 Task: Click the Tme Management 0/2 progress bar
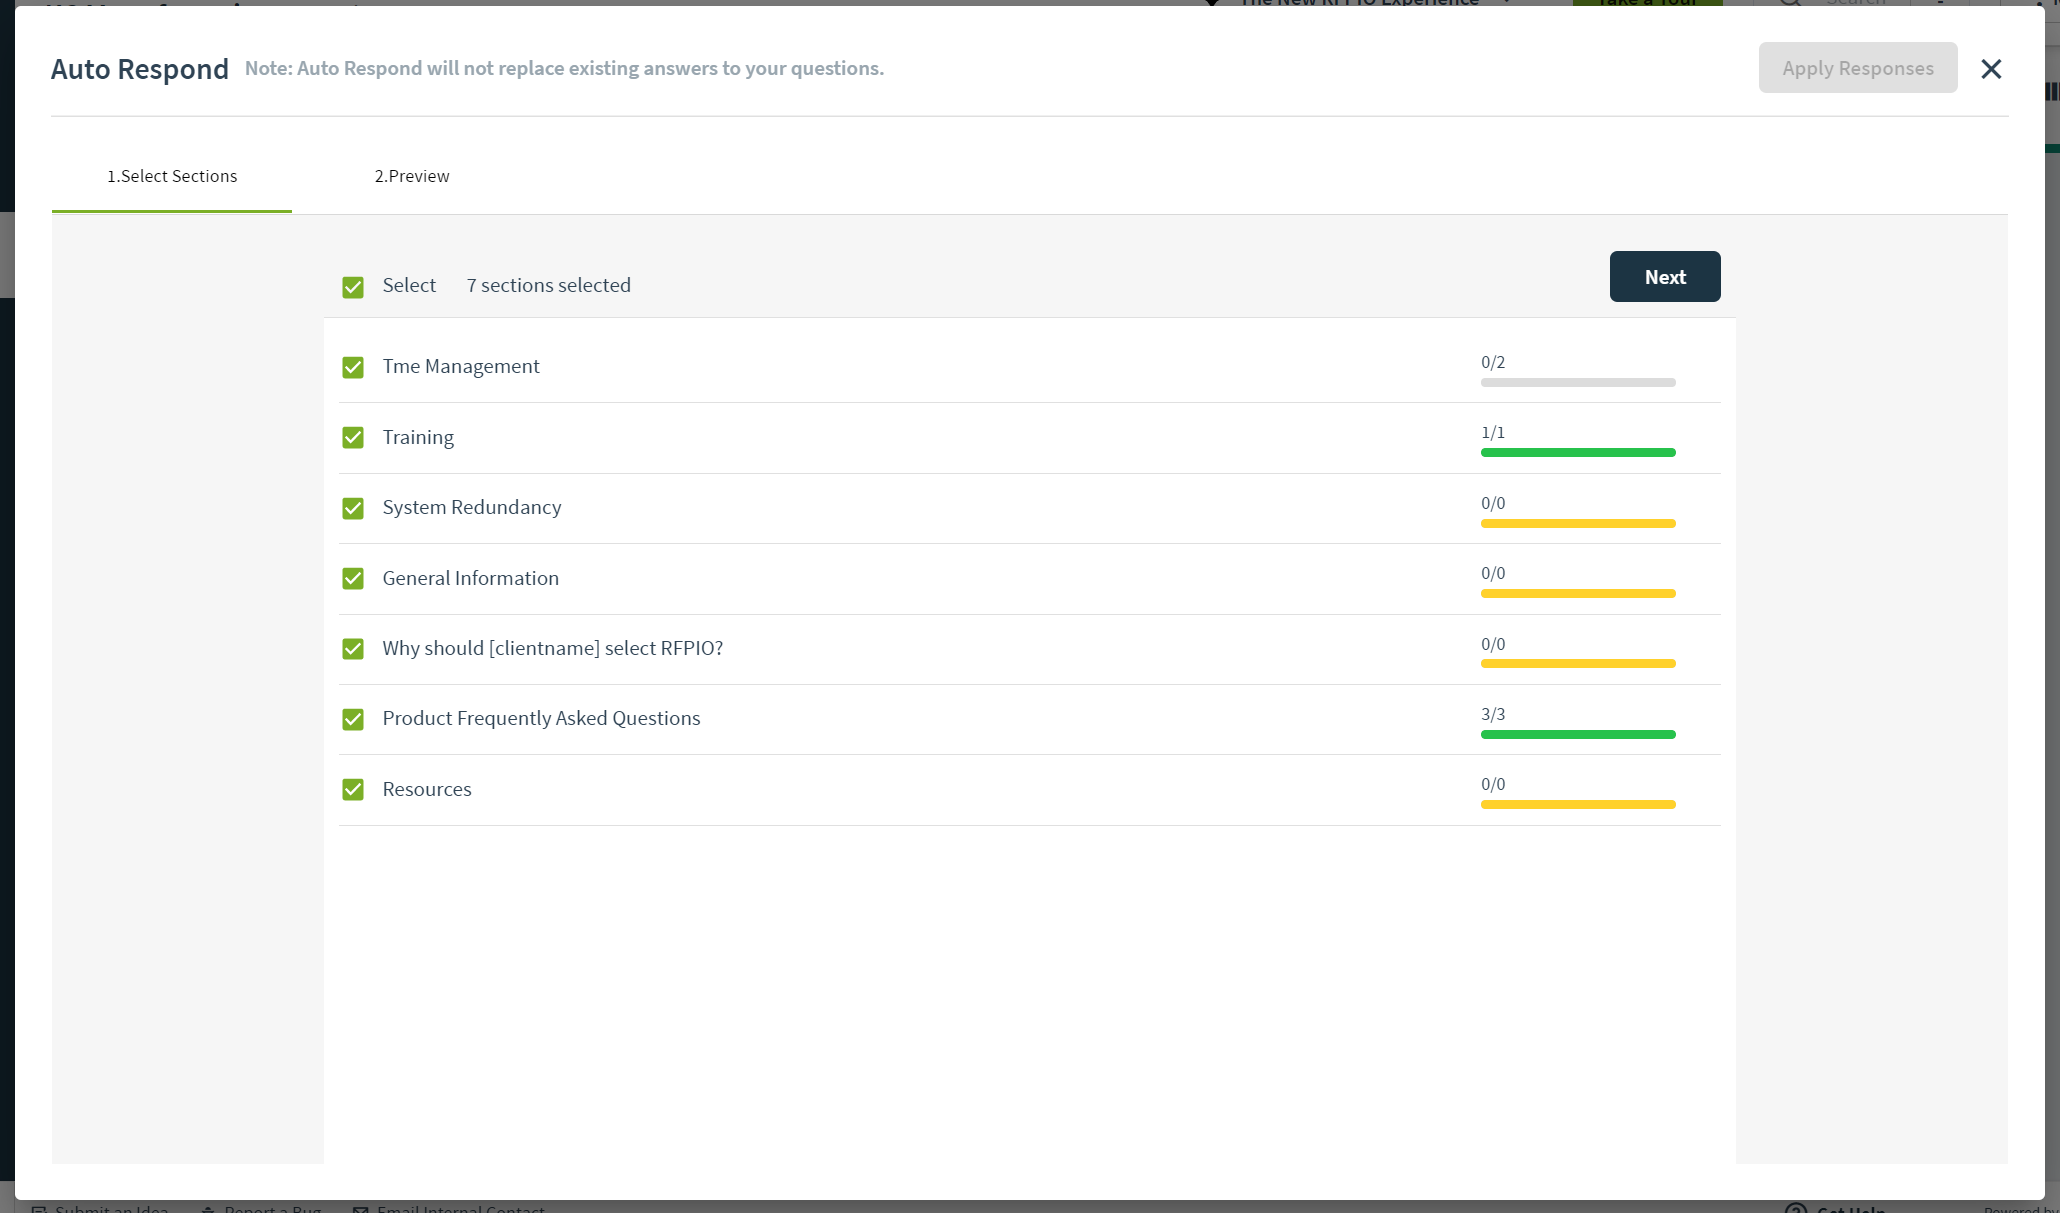pyautogui.click(x=1578, y=382)
